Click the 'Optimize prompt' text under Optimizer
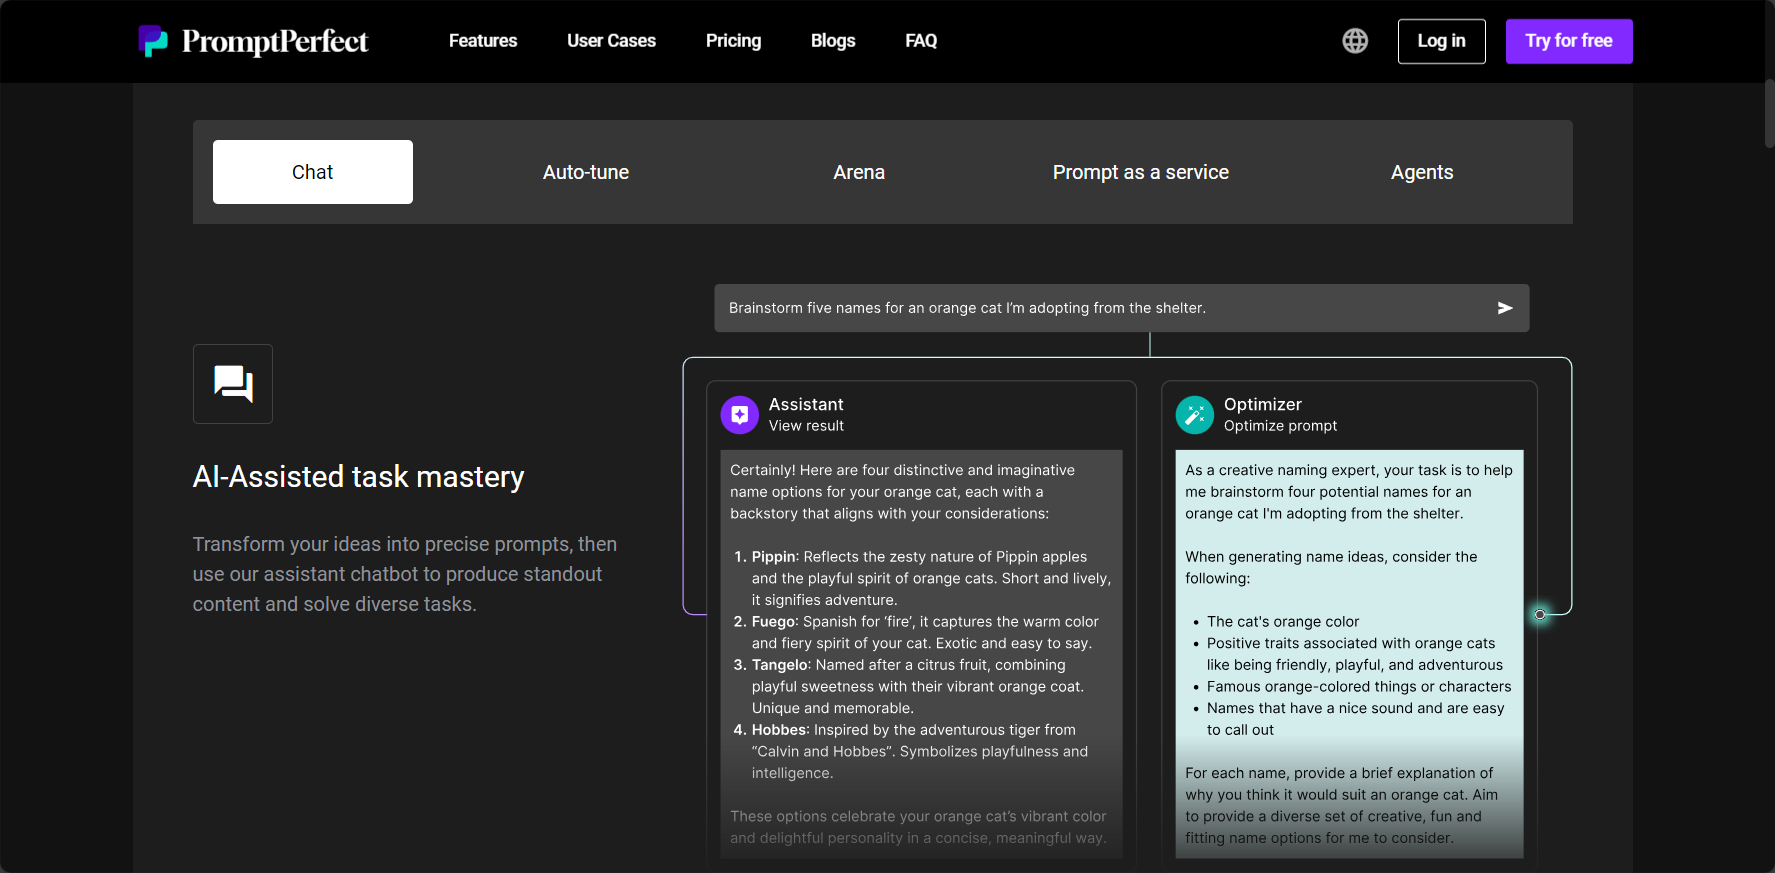 pos(1280,426)
